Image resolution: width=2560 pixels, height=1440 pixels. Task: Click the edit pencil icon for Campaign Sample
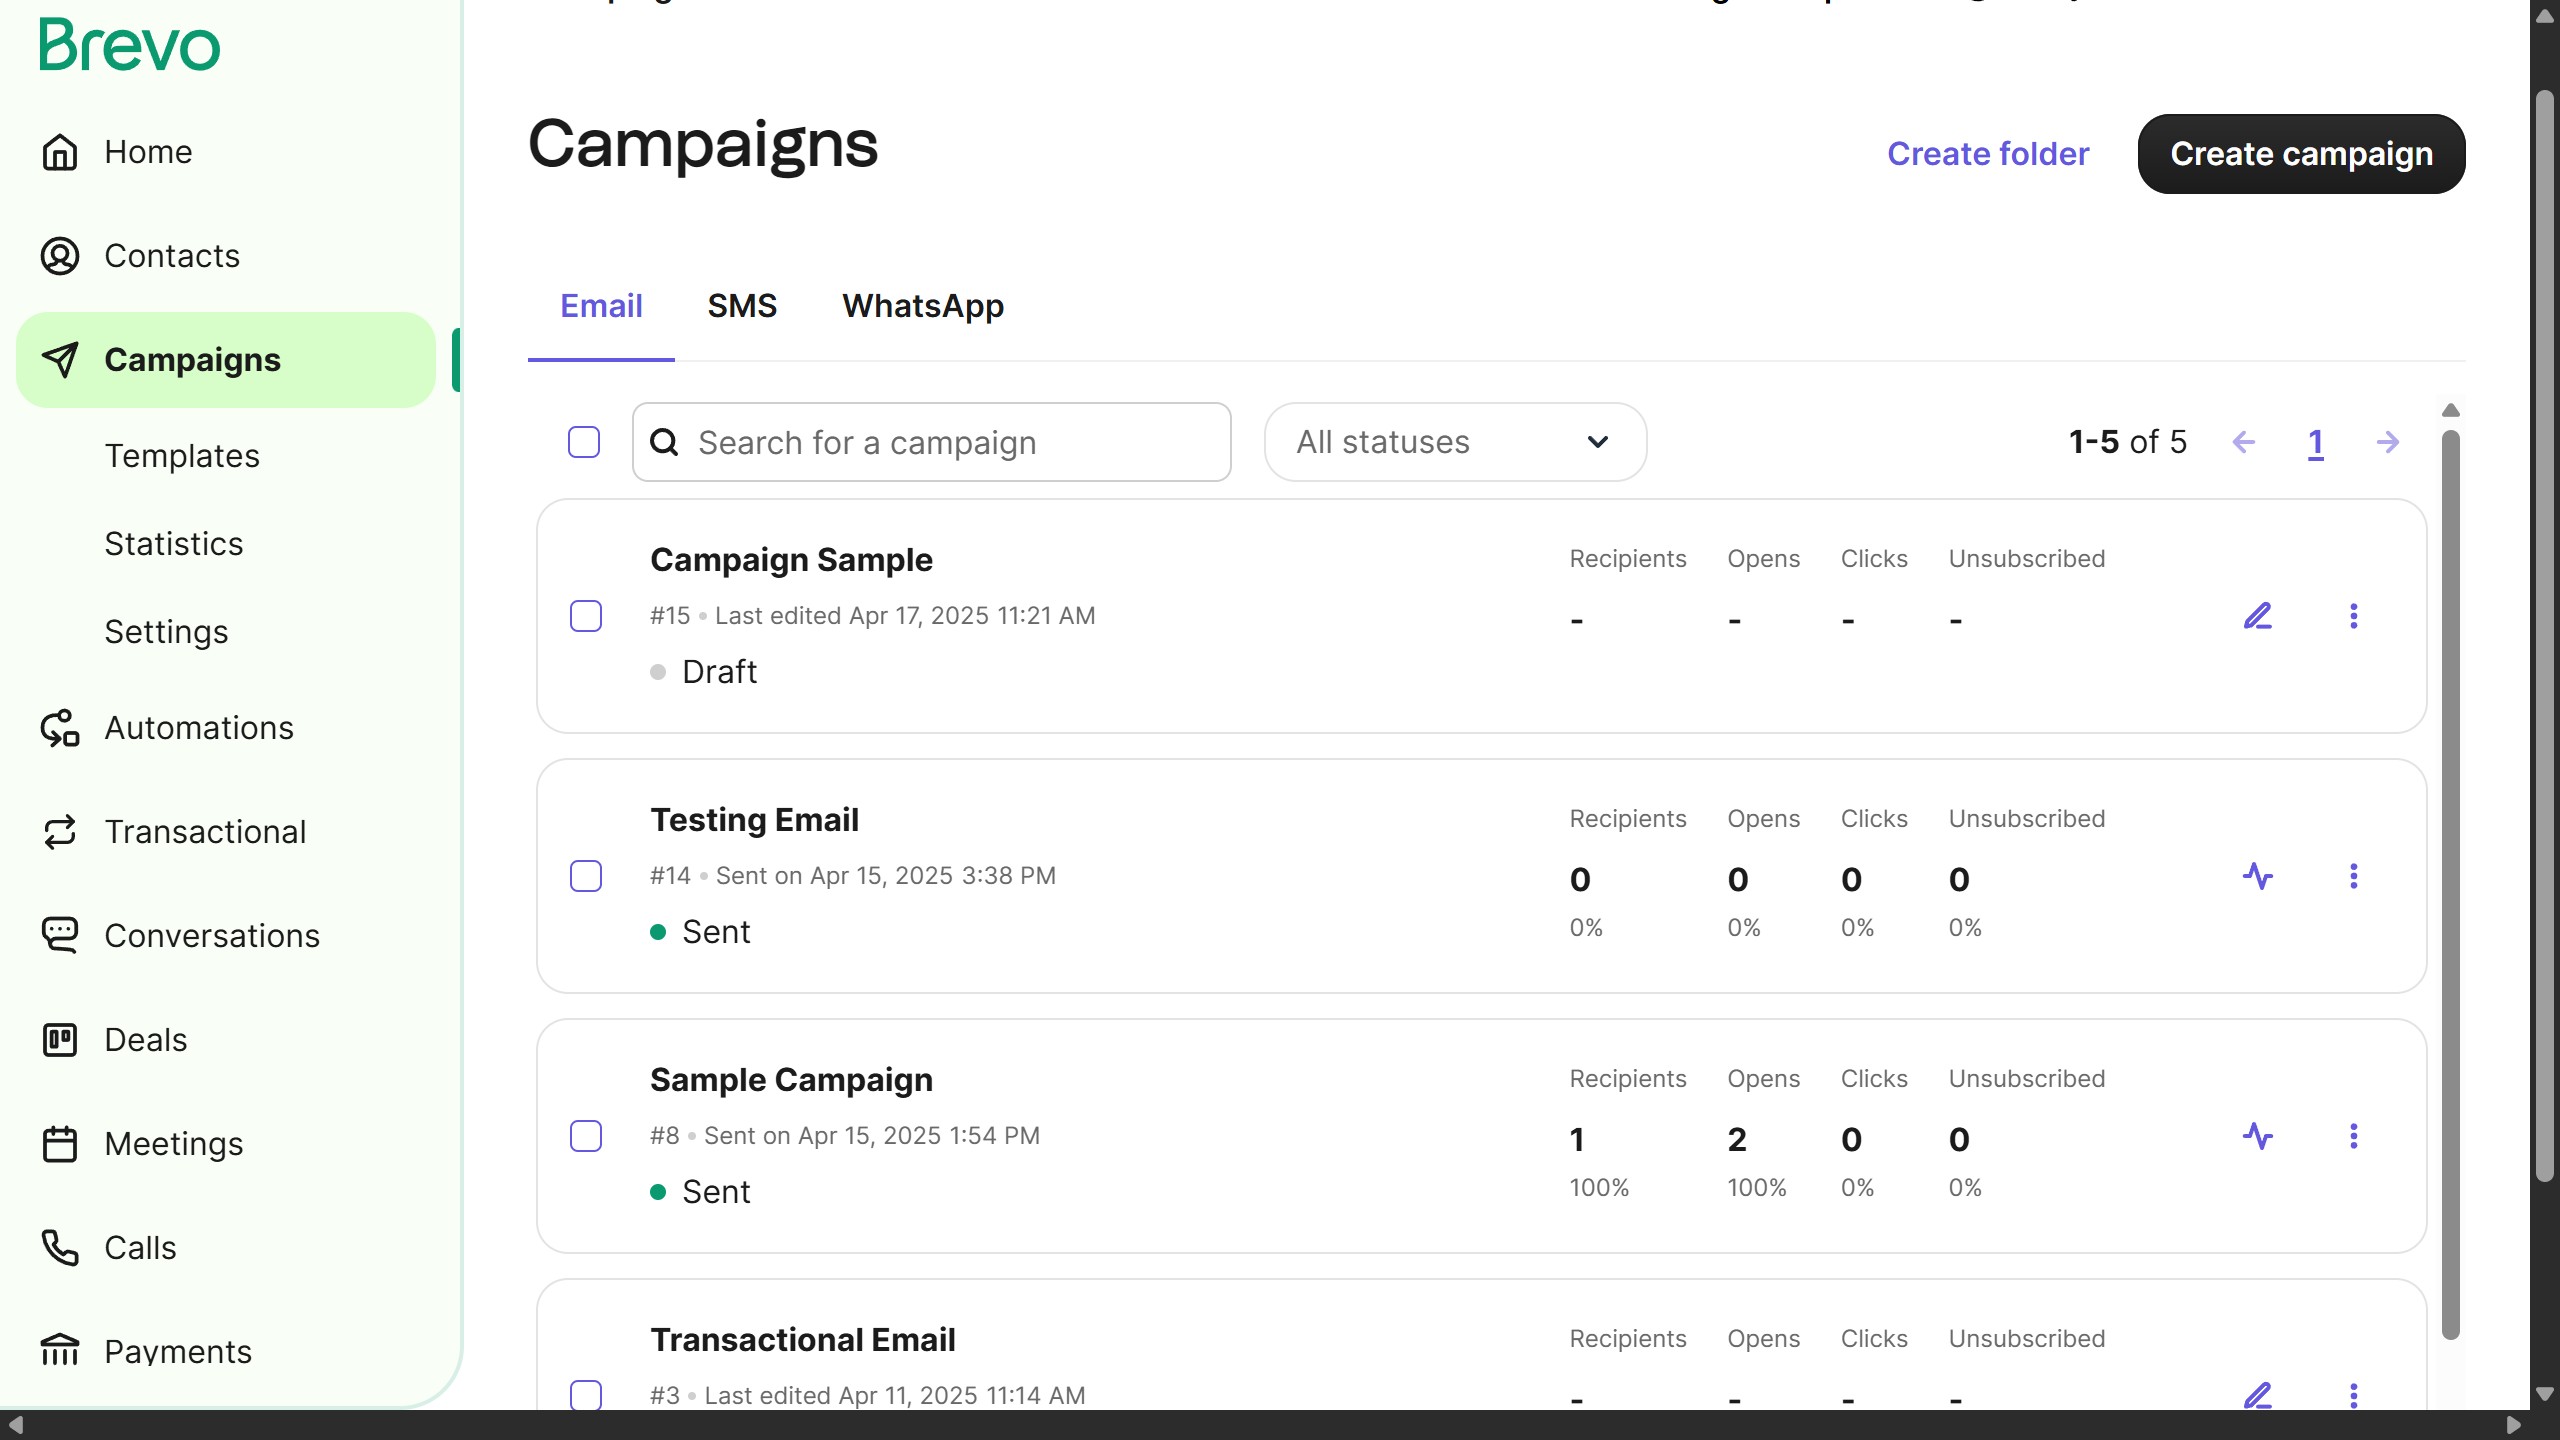pos(2257,616)
